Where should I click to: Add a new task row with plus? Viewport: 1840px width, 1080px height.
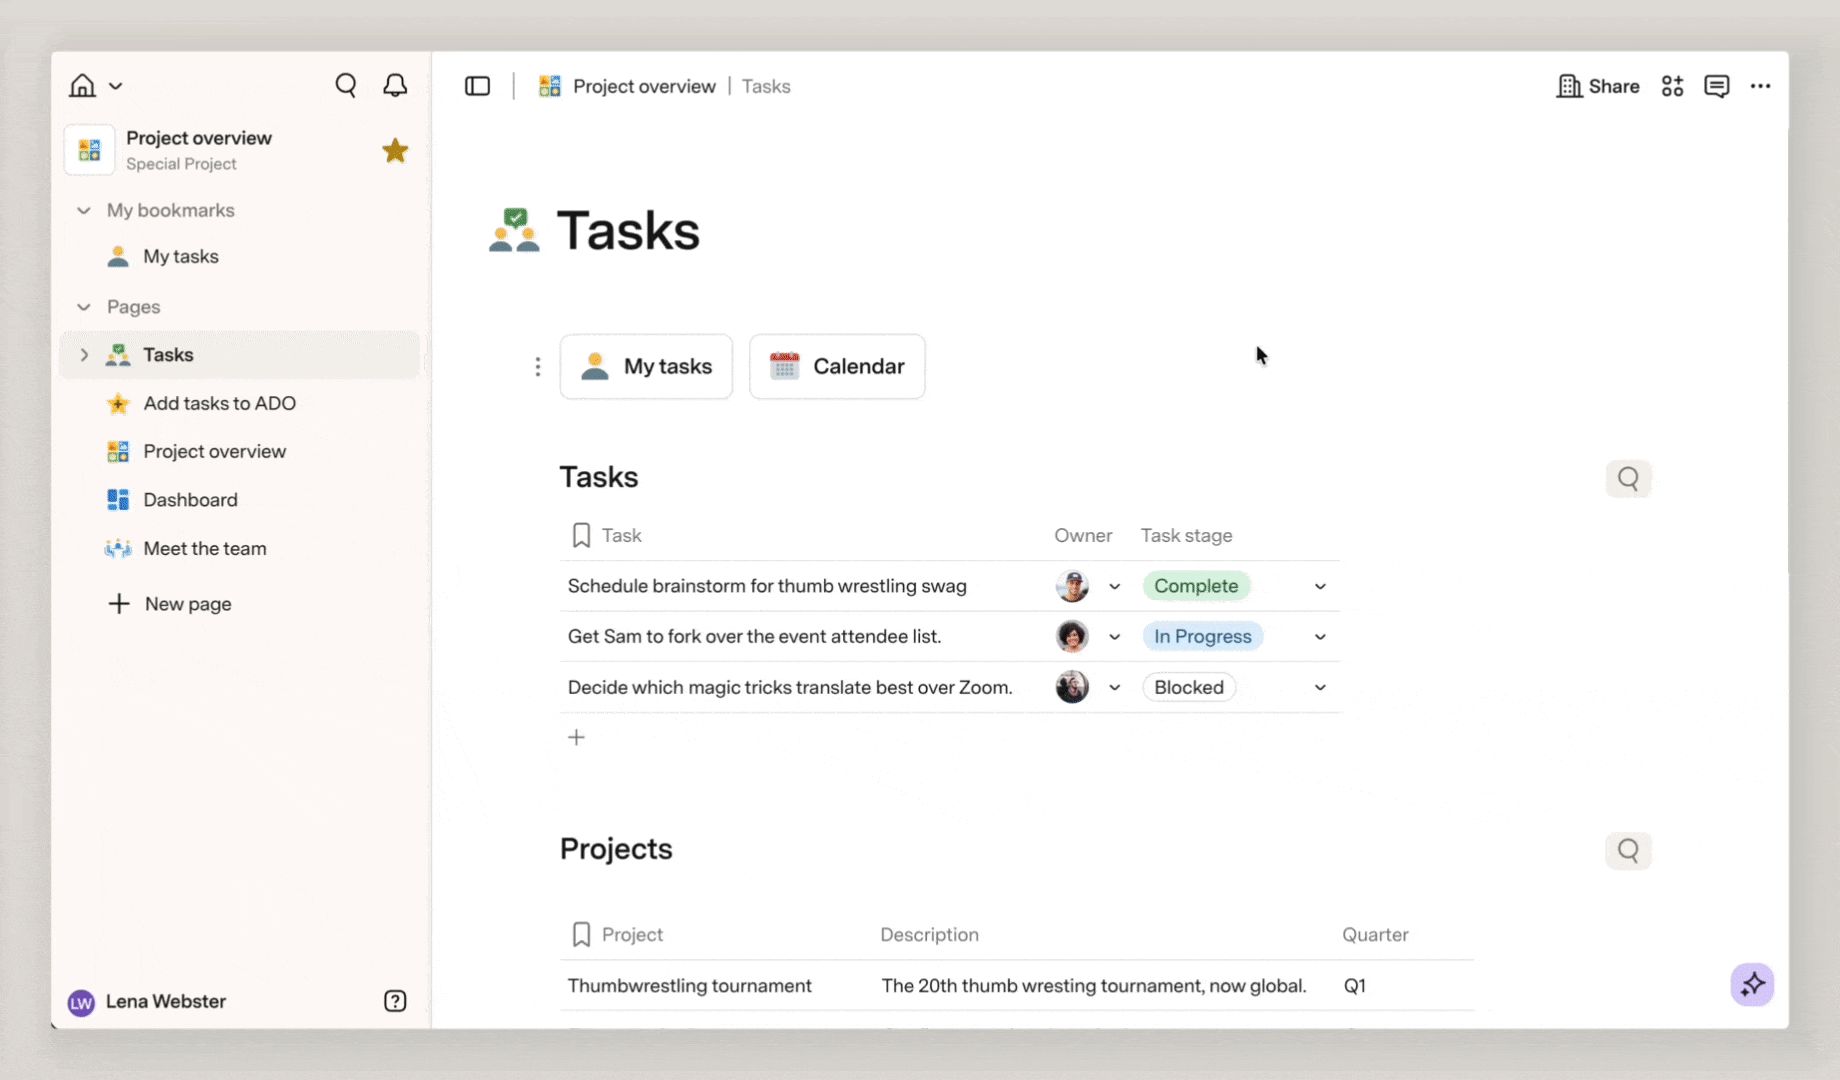(576, 737)
